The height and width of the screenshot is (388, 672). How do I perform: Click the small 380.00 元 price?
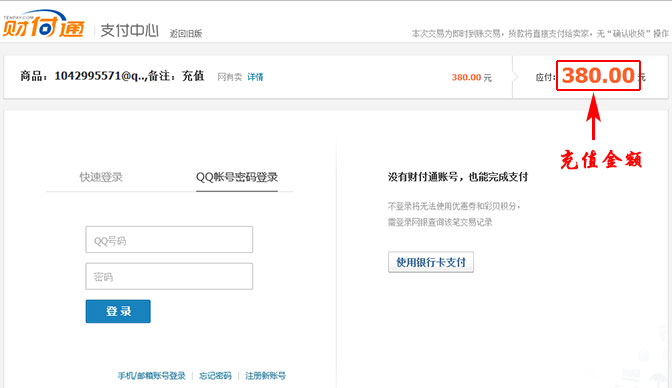tap(471, 77)
